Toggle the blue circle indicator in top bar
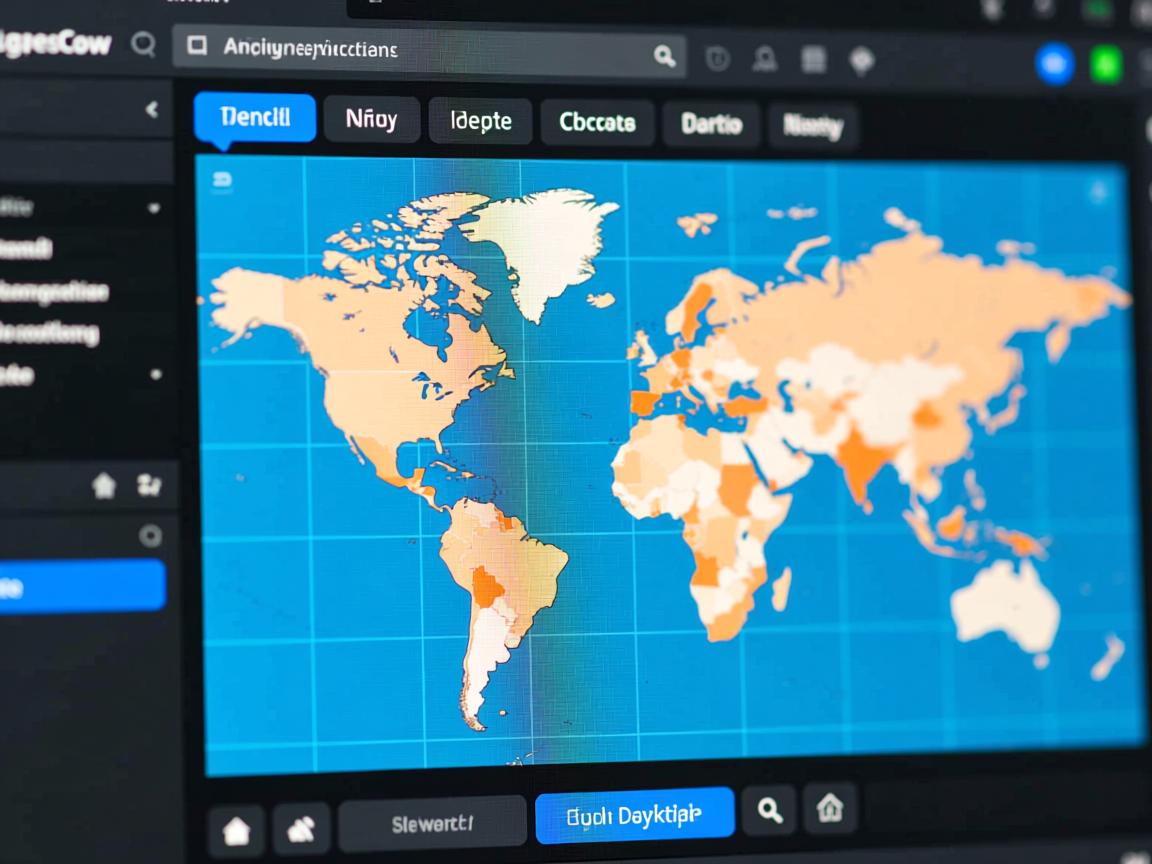 (1054, 64)
